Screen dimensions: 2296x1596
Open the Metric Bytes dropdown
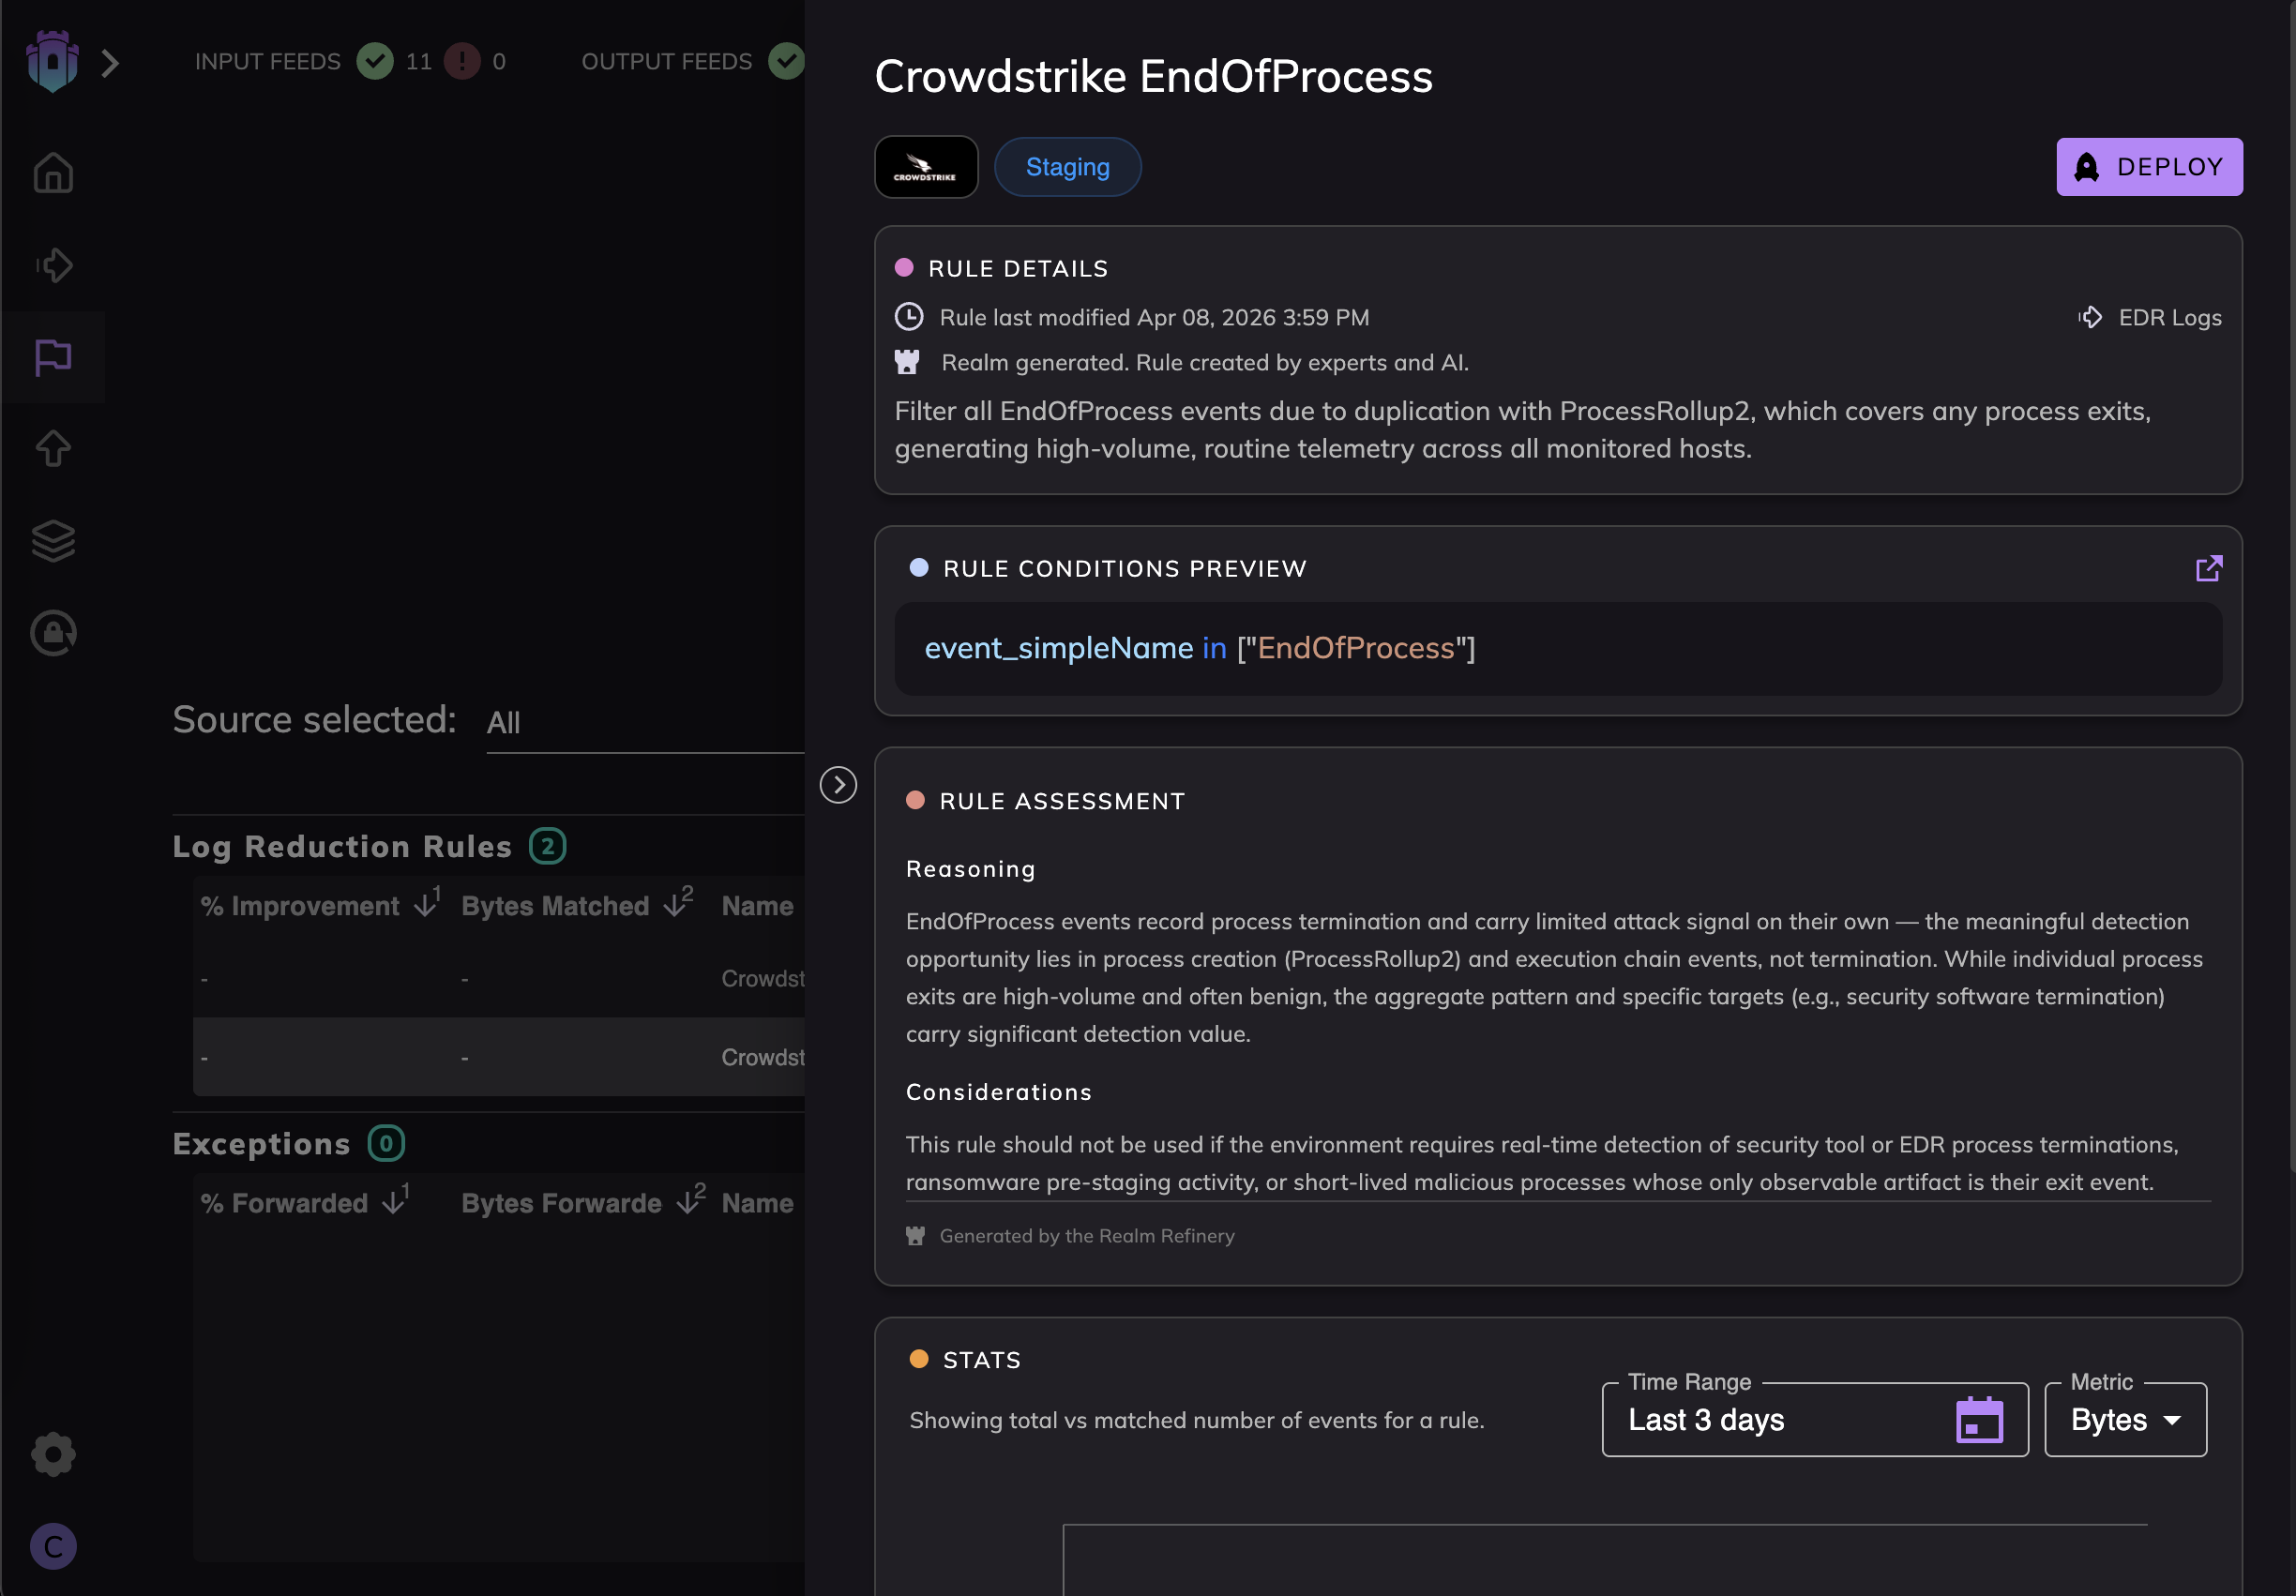point(2125,1420)
